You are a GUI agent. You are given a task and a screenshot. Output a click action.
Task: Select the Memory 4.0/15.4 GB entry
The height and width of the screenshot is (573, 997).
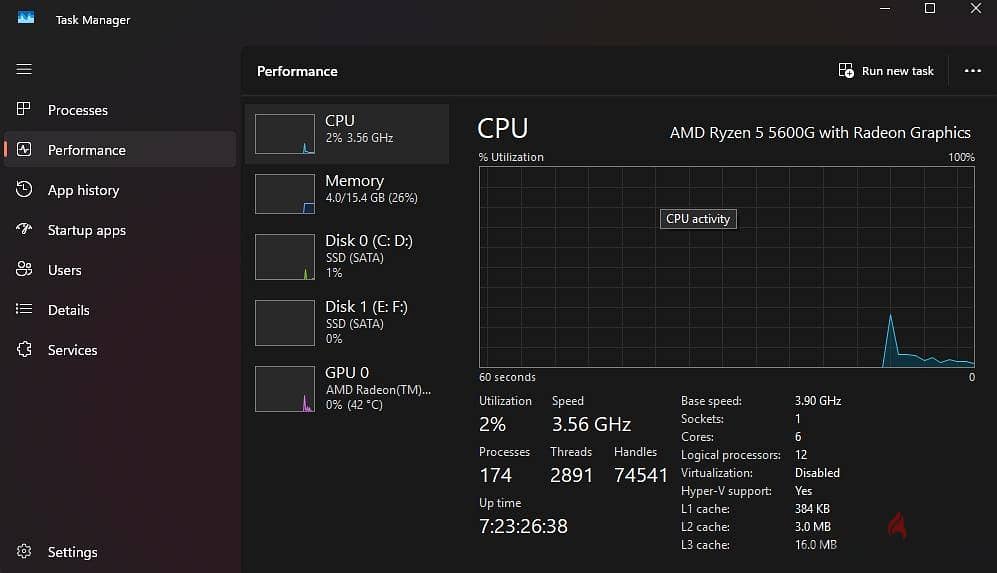point(347,194)
